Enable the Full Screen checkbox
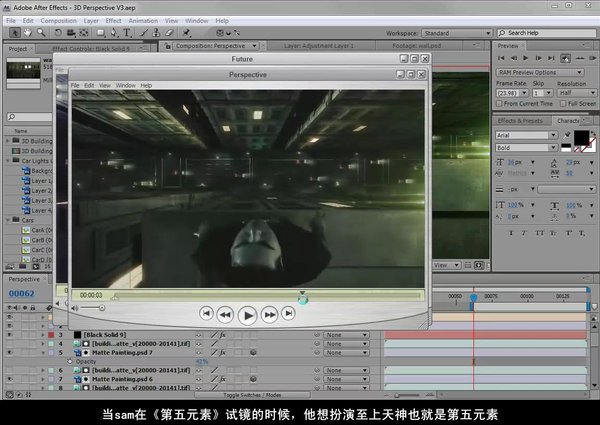Viewport: 600px width, 425px height. pos(563,103)
